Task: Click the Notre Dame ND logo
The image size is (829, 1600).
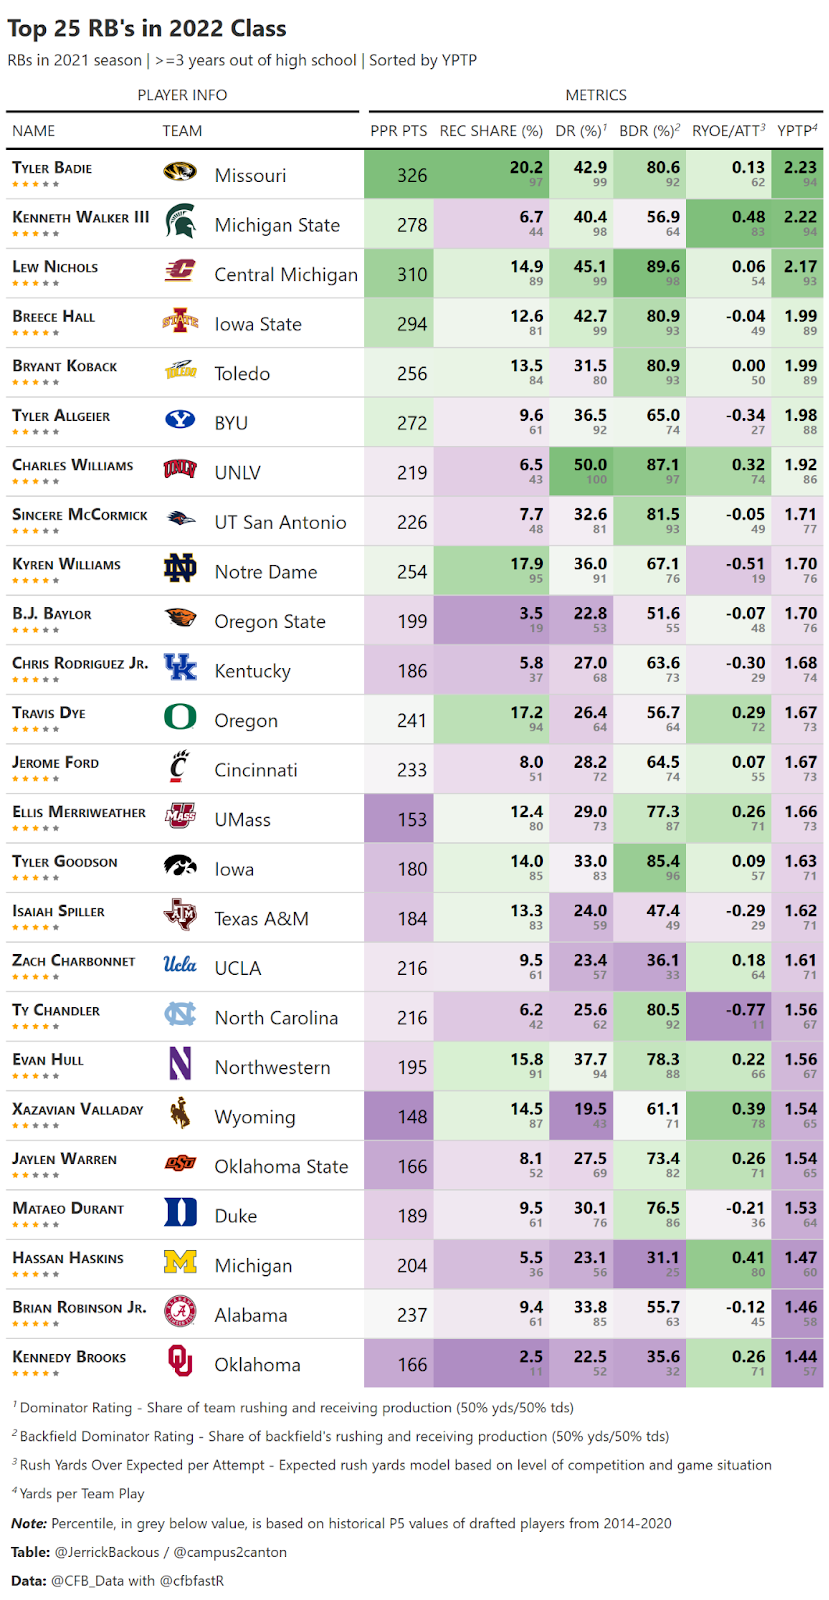Action: click(x=180, y=568)
